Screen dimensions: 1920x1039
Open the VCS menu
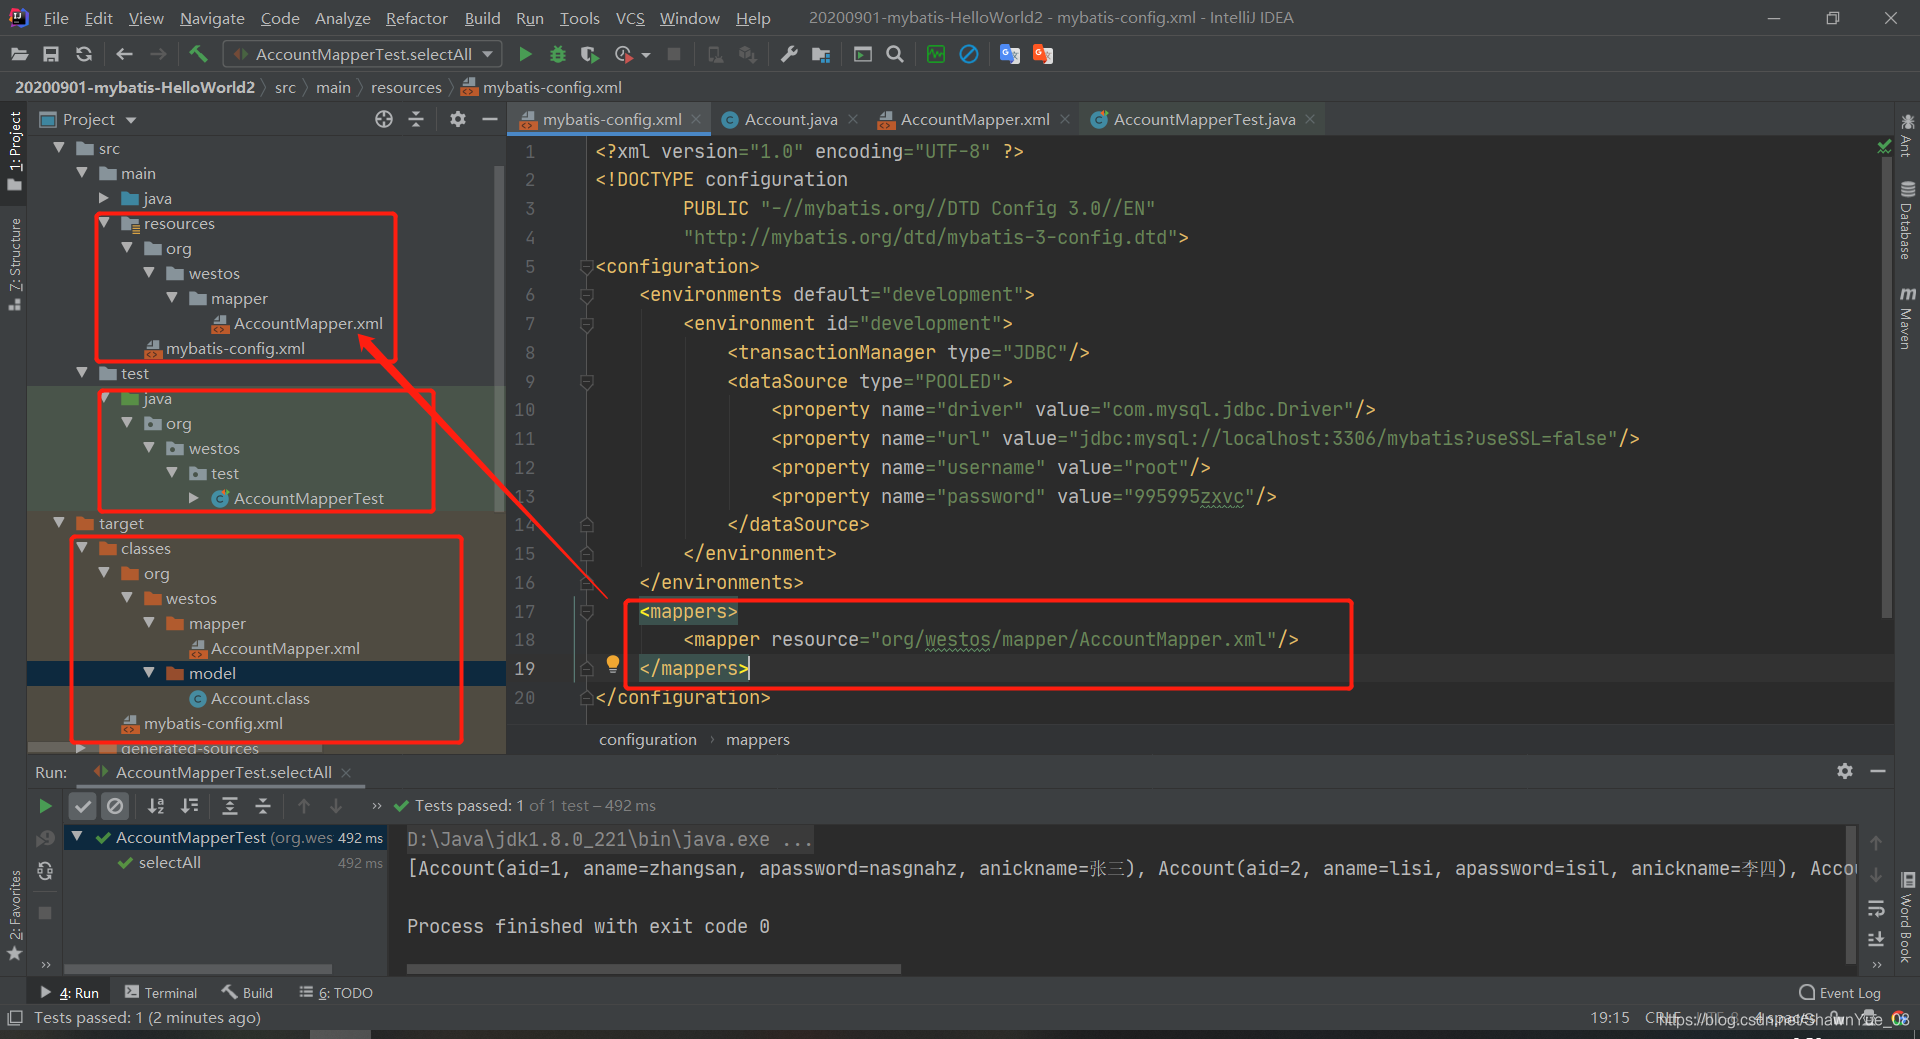[630, 18]
